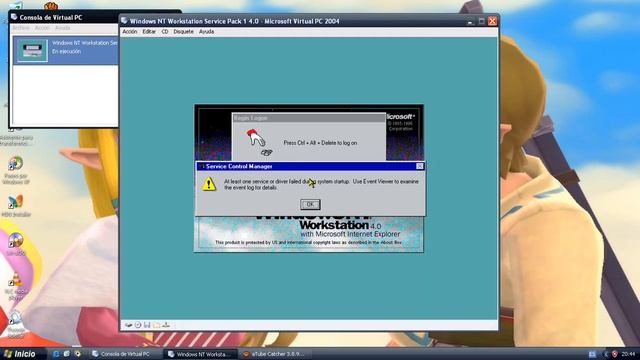
Task: Click the Show Desktop quick launch icon
Action: click(67, 354)
